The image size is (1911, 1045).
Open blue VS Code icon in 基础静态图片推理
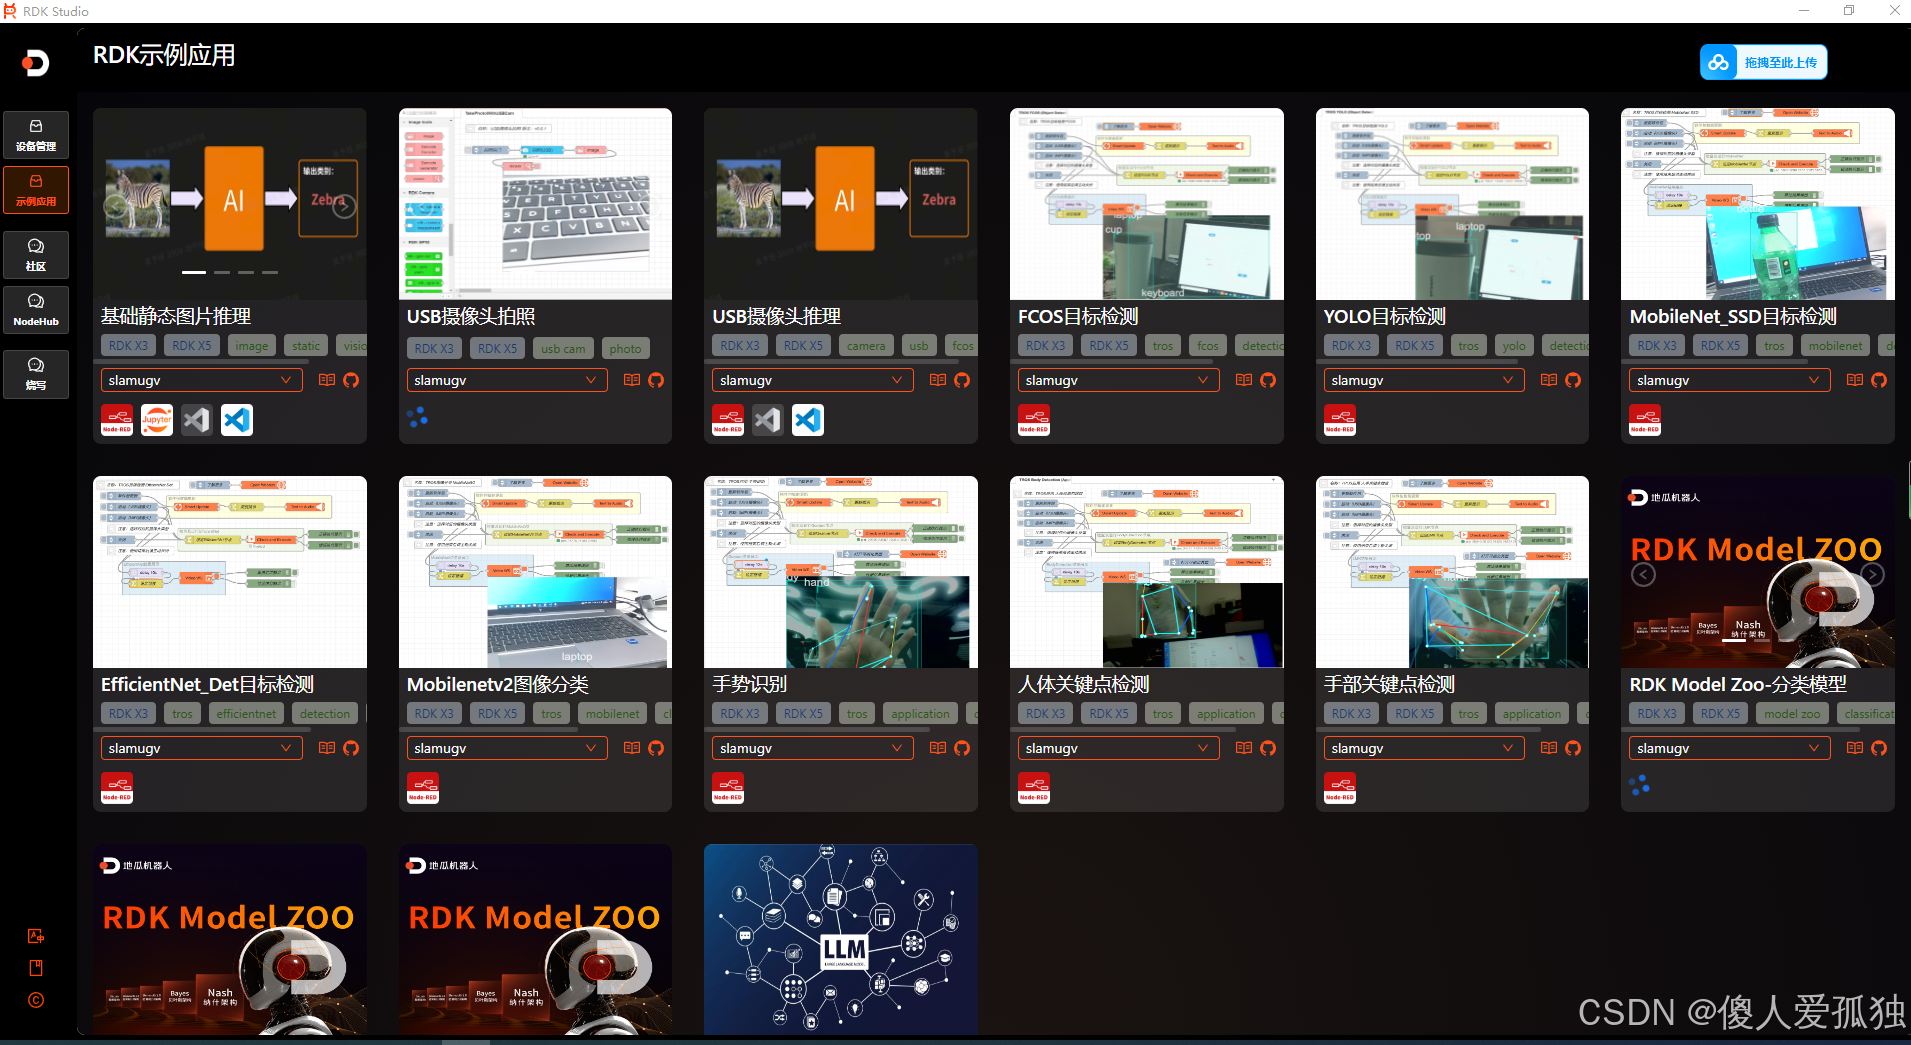237,420
